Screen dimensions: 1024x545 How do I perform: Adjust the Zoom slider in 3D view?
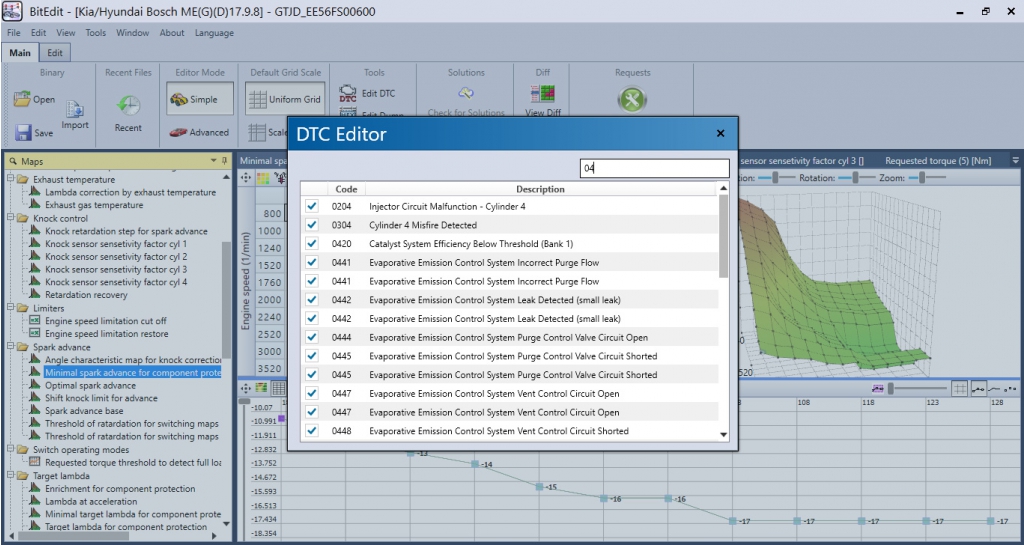(926, 178)
